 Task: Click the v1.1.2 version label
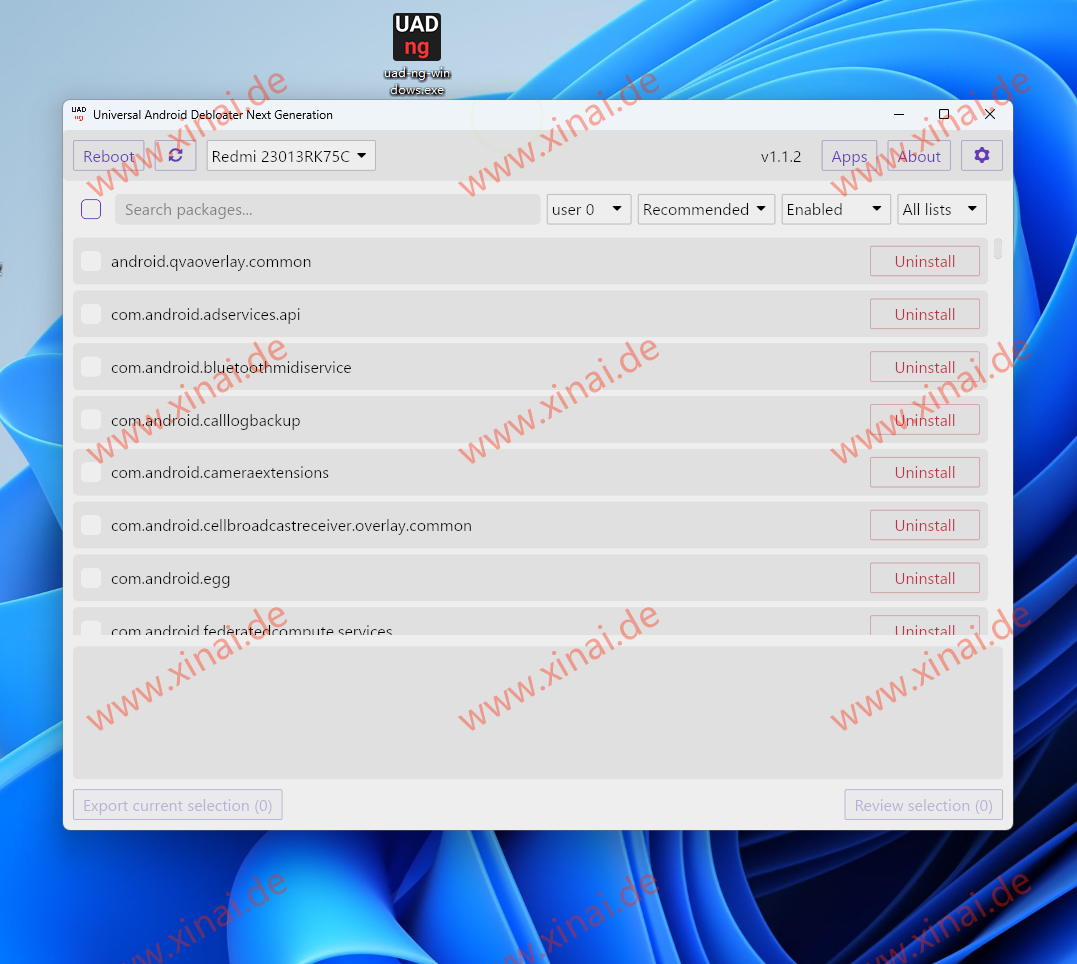tap(780, 157)
